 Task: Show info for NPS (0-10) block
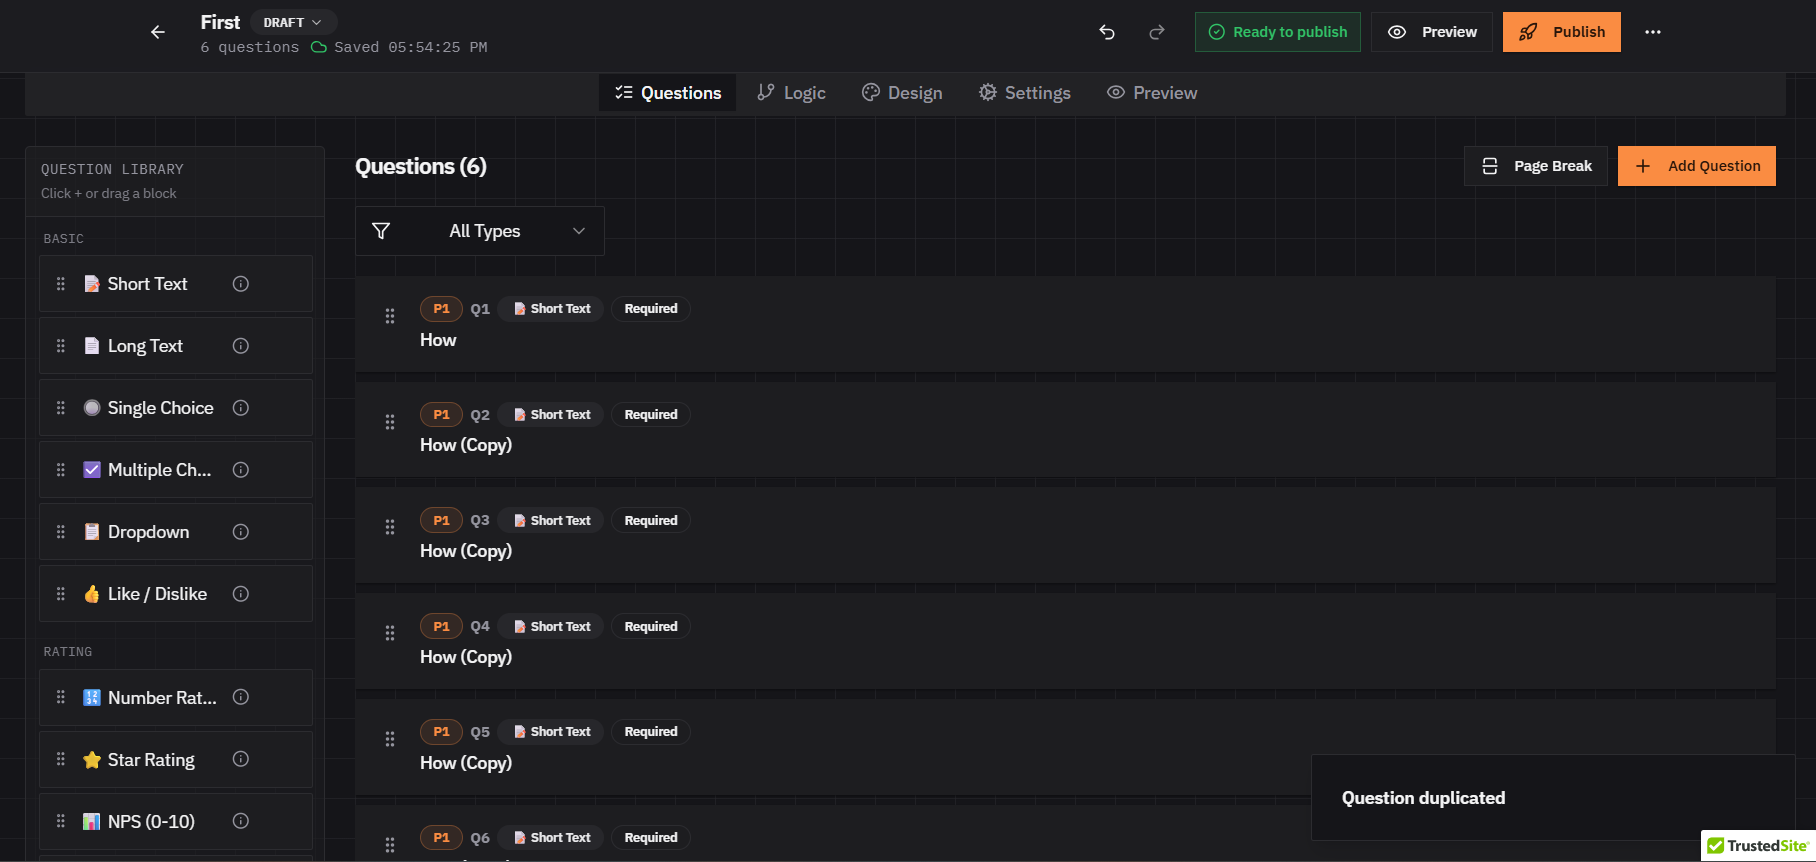click(x=241, y=821)
